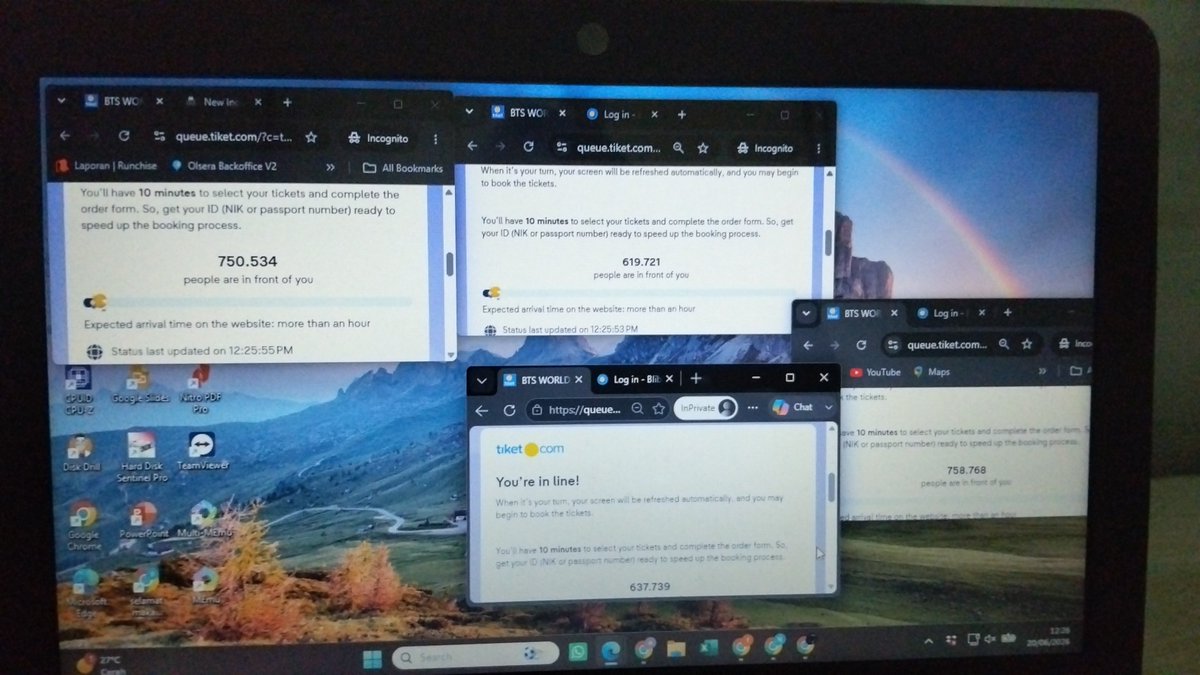Go back in the 750.534 queue window
This screenshot has height=675, width=1200.
click(65, 136)
